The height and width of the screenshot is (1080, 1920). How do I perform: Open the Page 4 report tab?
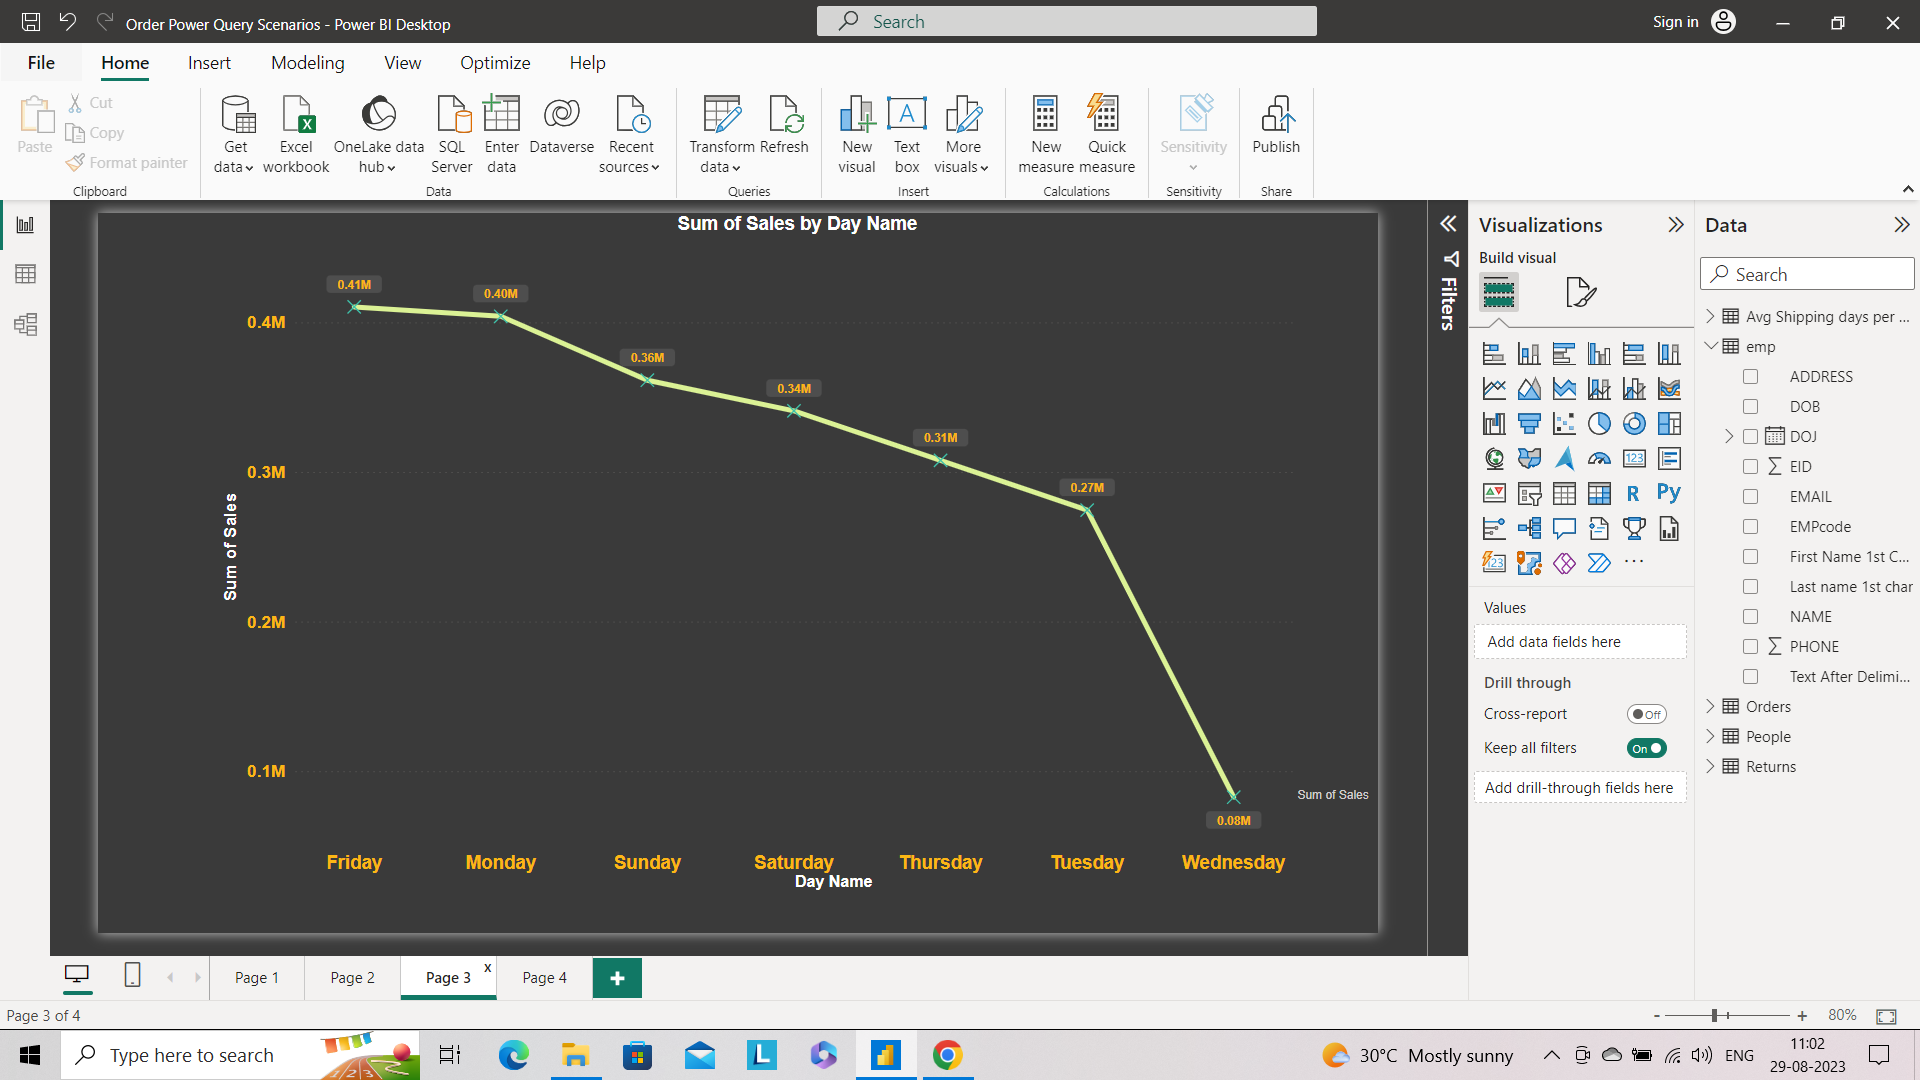(x=543, y=977)
